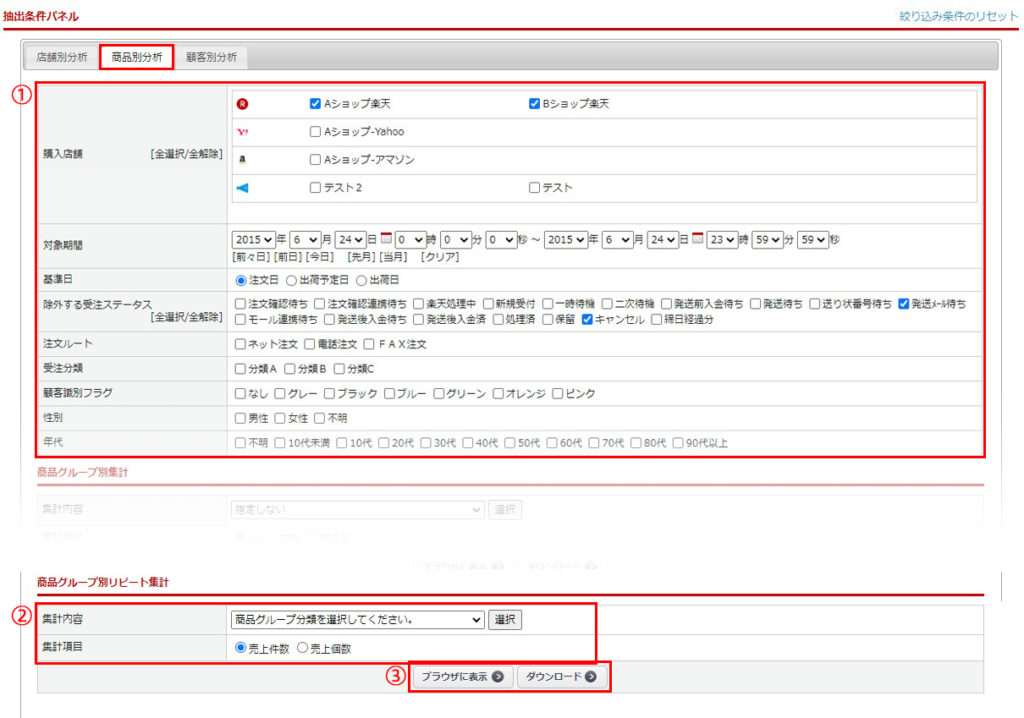Uncheck the Bショップ楽天 checkbox
1024x718 pixels.
pyautogui.click(x=534, y=104)
